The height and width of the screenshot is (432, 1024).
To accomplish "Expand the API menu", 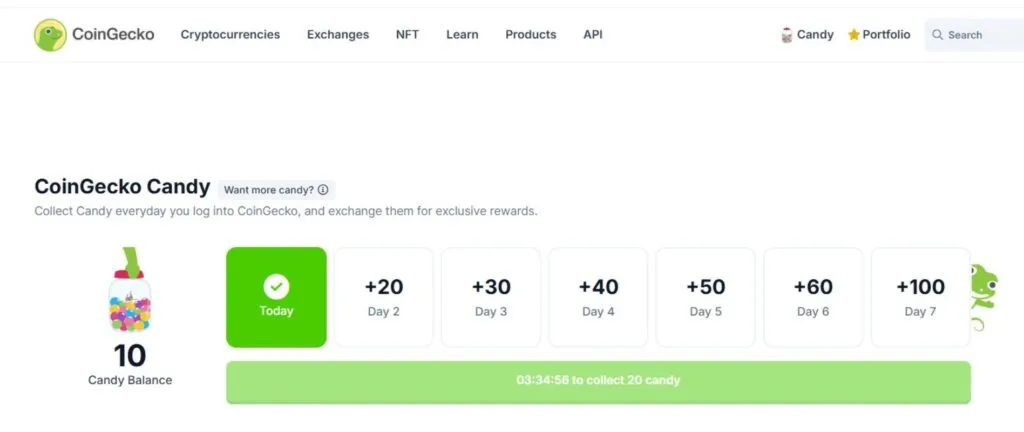I will pyautogui.click(x=593, y=35).
